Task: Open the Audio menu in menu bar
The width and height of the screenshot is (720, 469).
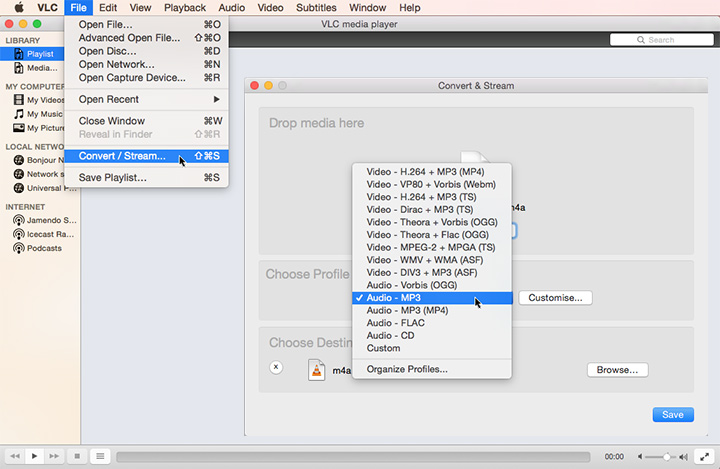Action: (x=231, y=8)
